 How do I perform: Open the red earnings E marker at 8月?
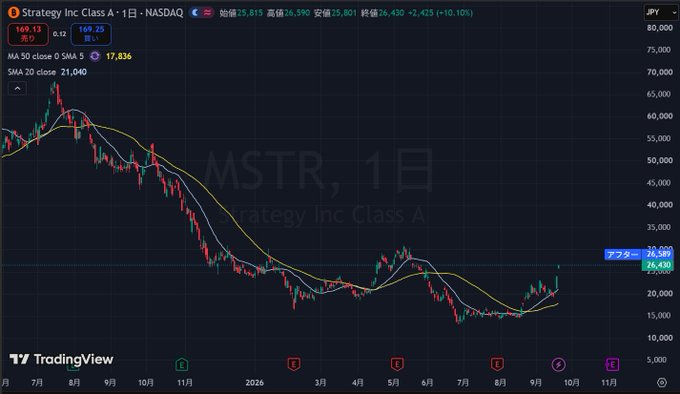point(497,364)
